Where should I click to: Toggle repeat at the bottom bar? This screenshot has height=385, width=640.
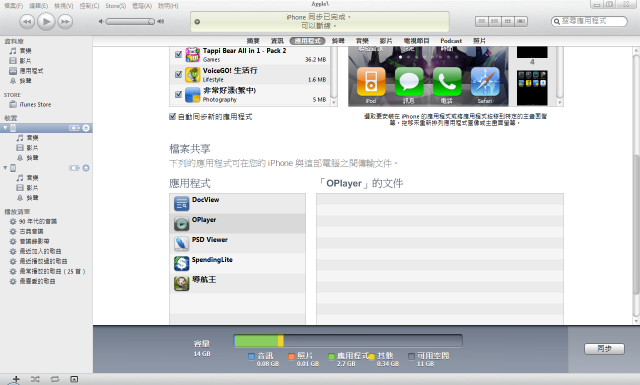pyautogui.click(x=55, y=379)
